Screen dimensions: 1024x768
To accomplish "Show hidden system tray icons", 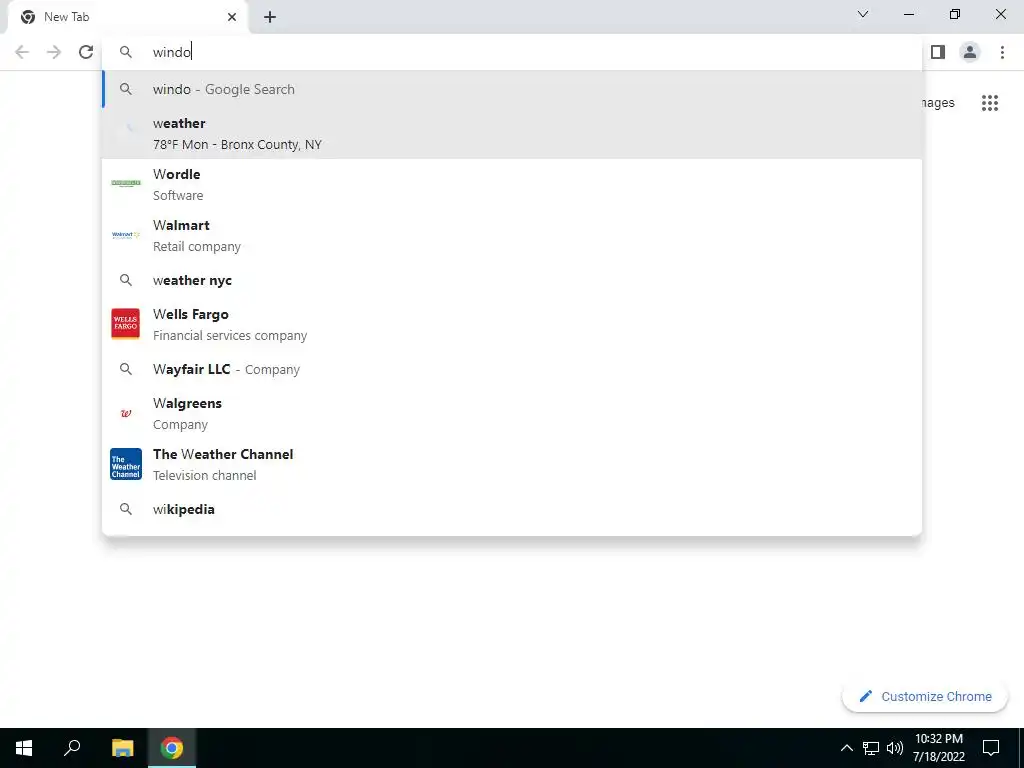I will coord(846,748).
